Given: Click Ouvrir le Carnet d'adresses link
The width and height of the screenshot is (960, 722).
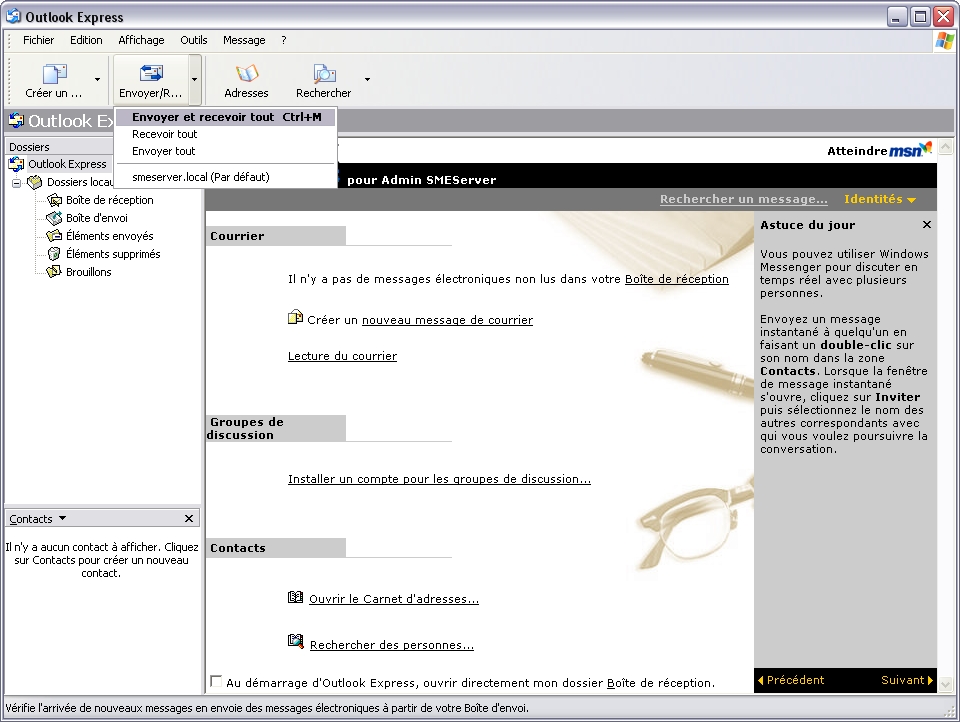Looking at the screenshot, I should [x=394, y=600].
